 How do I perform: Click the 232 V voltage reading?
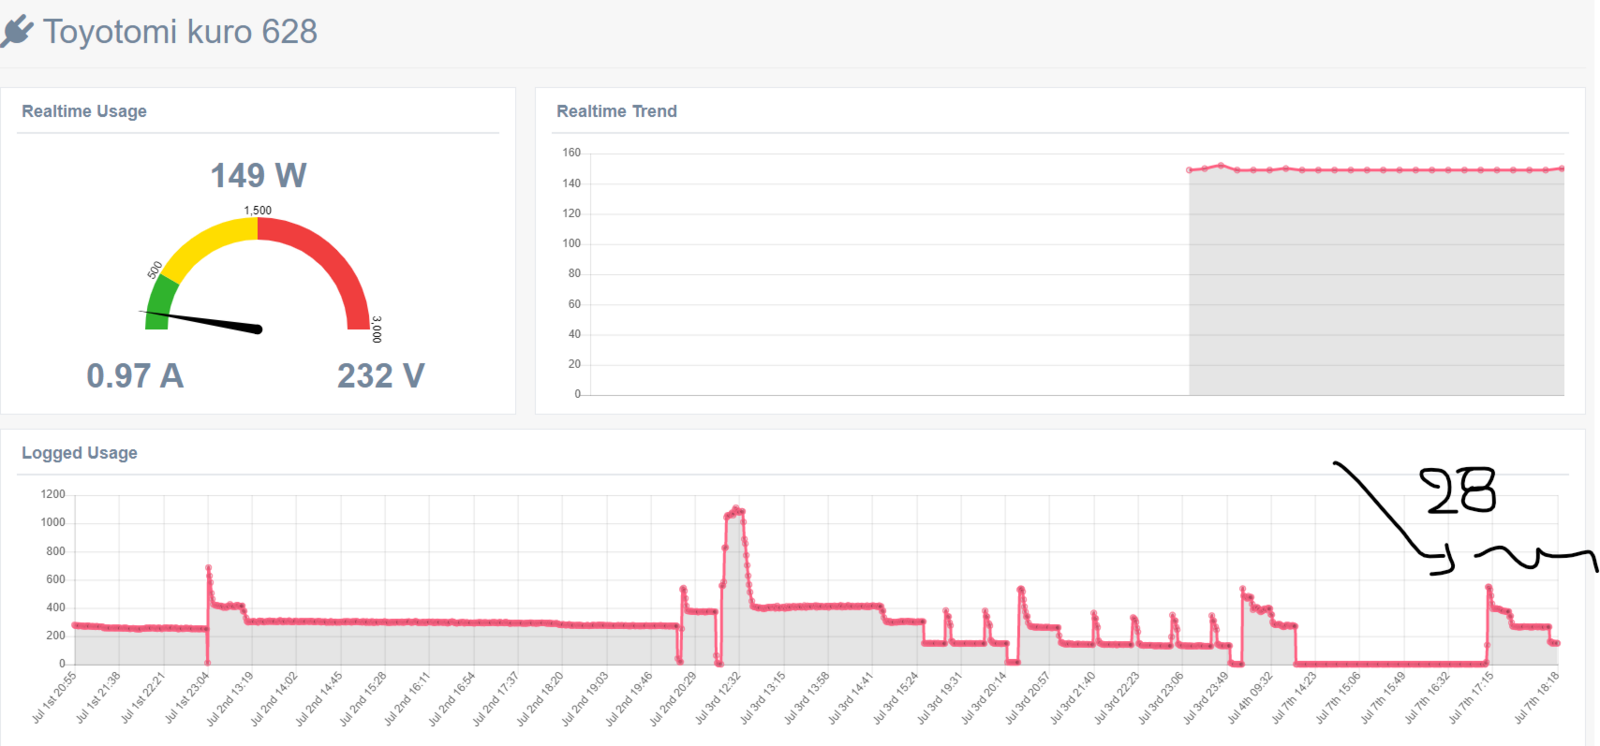(381, 376)
